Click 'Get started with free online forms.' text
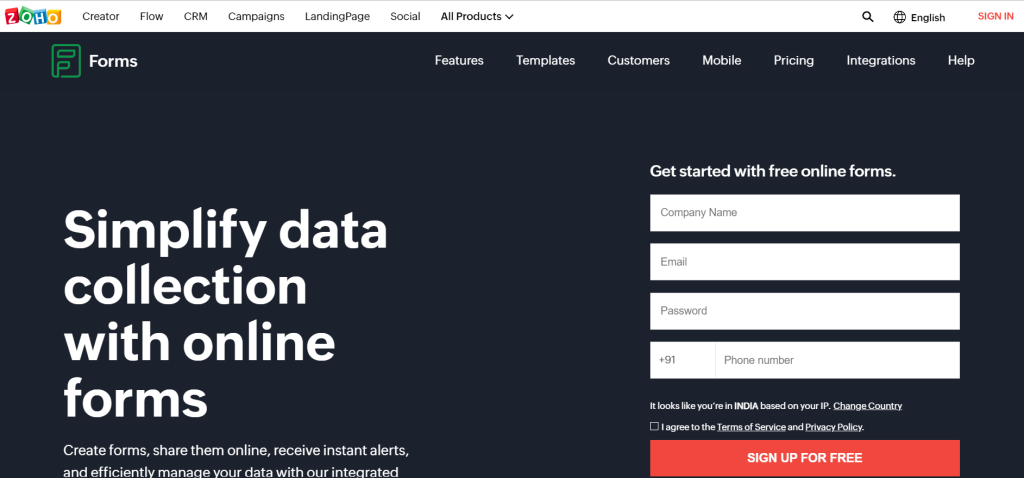The width and height of the screenshot is (1024, 478). pyautogui.click(x=773, y=172)
